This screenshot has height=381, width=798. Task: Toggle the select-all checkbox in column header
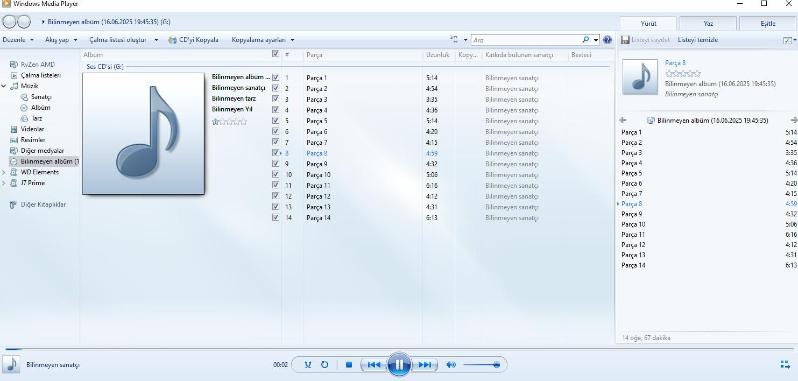tap(275, 54)
